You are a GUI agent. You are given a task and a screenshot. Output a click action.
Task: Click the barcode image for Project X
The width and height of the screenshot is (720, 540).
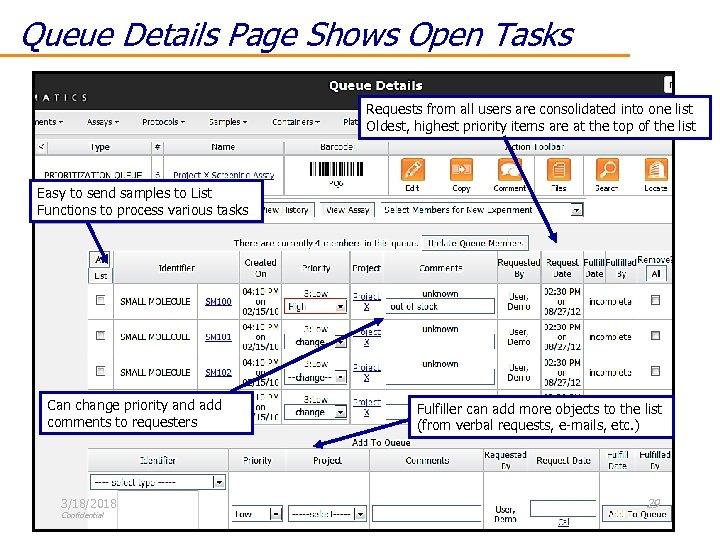[x=336, y=169]
